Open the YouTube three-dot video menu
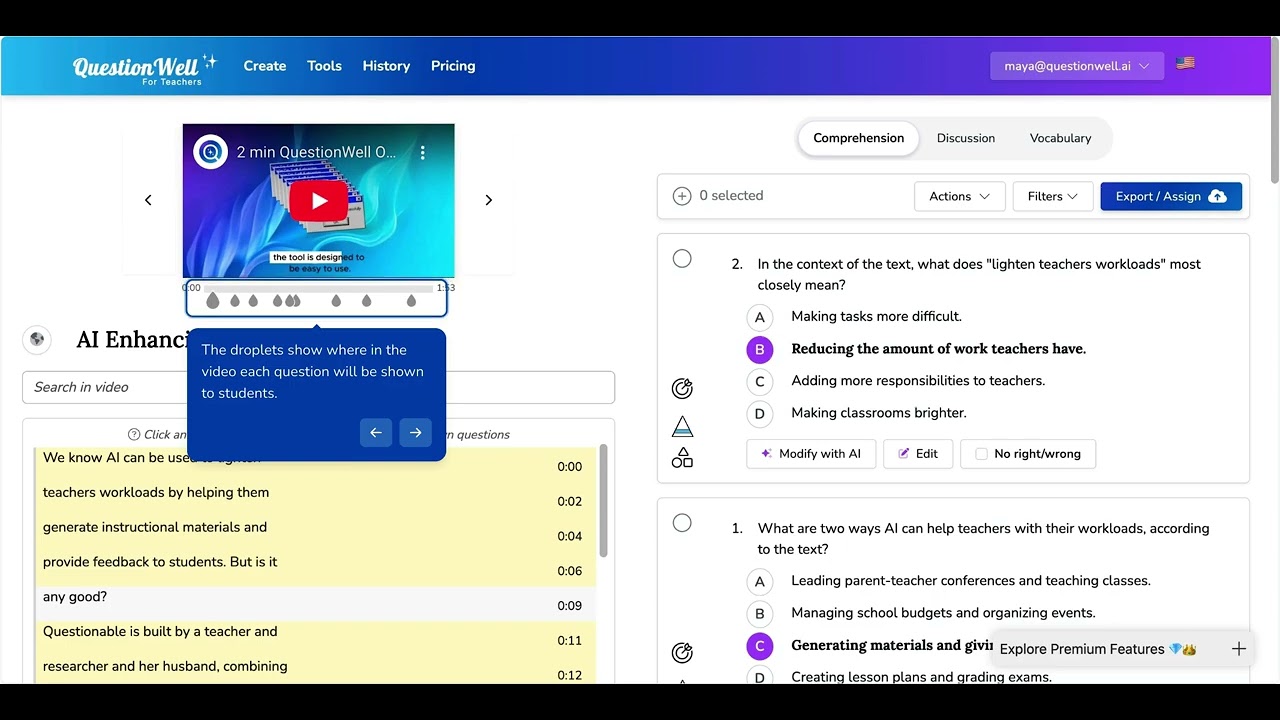 click(x=423, y=153)
